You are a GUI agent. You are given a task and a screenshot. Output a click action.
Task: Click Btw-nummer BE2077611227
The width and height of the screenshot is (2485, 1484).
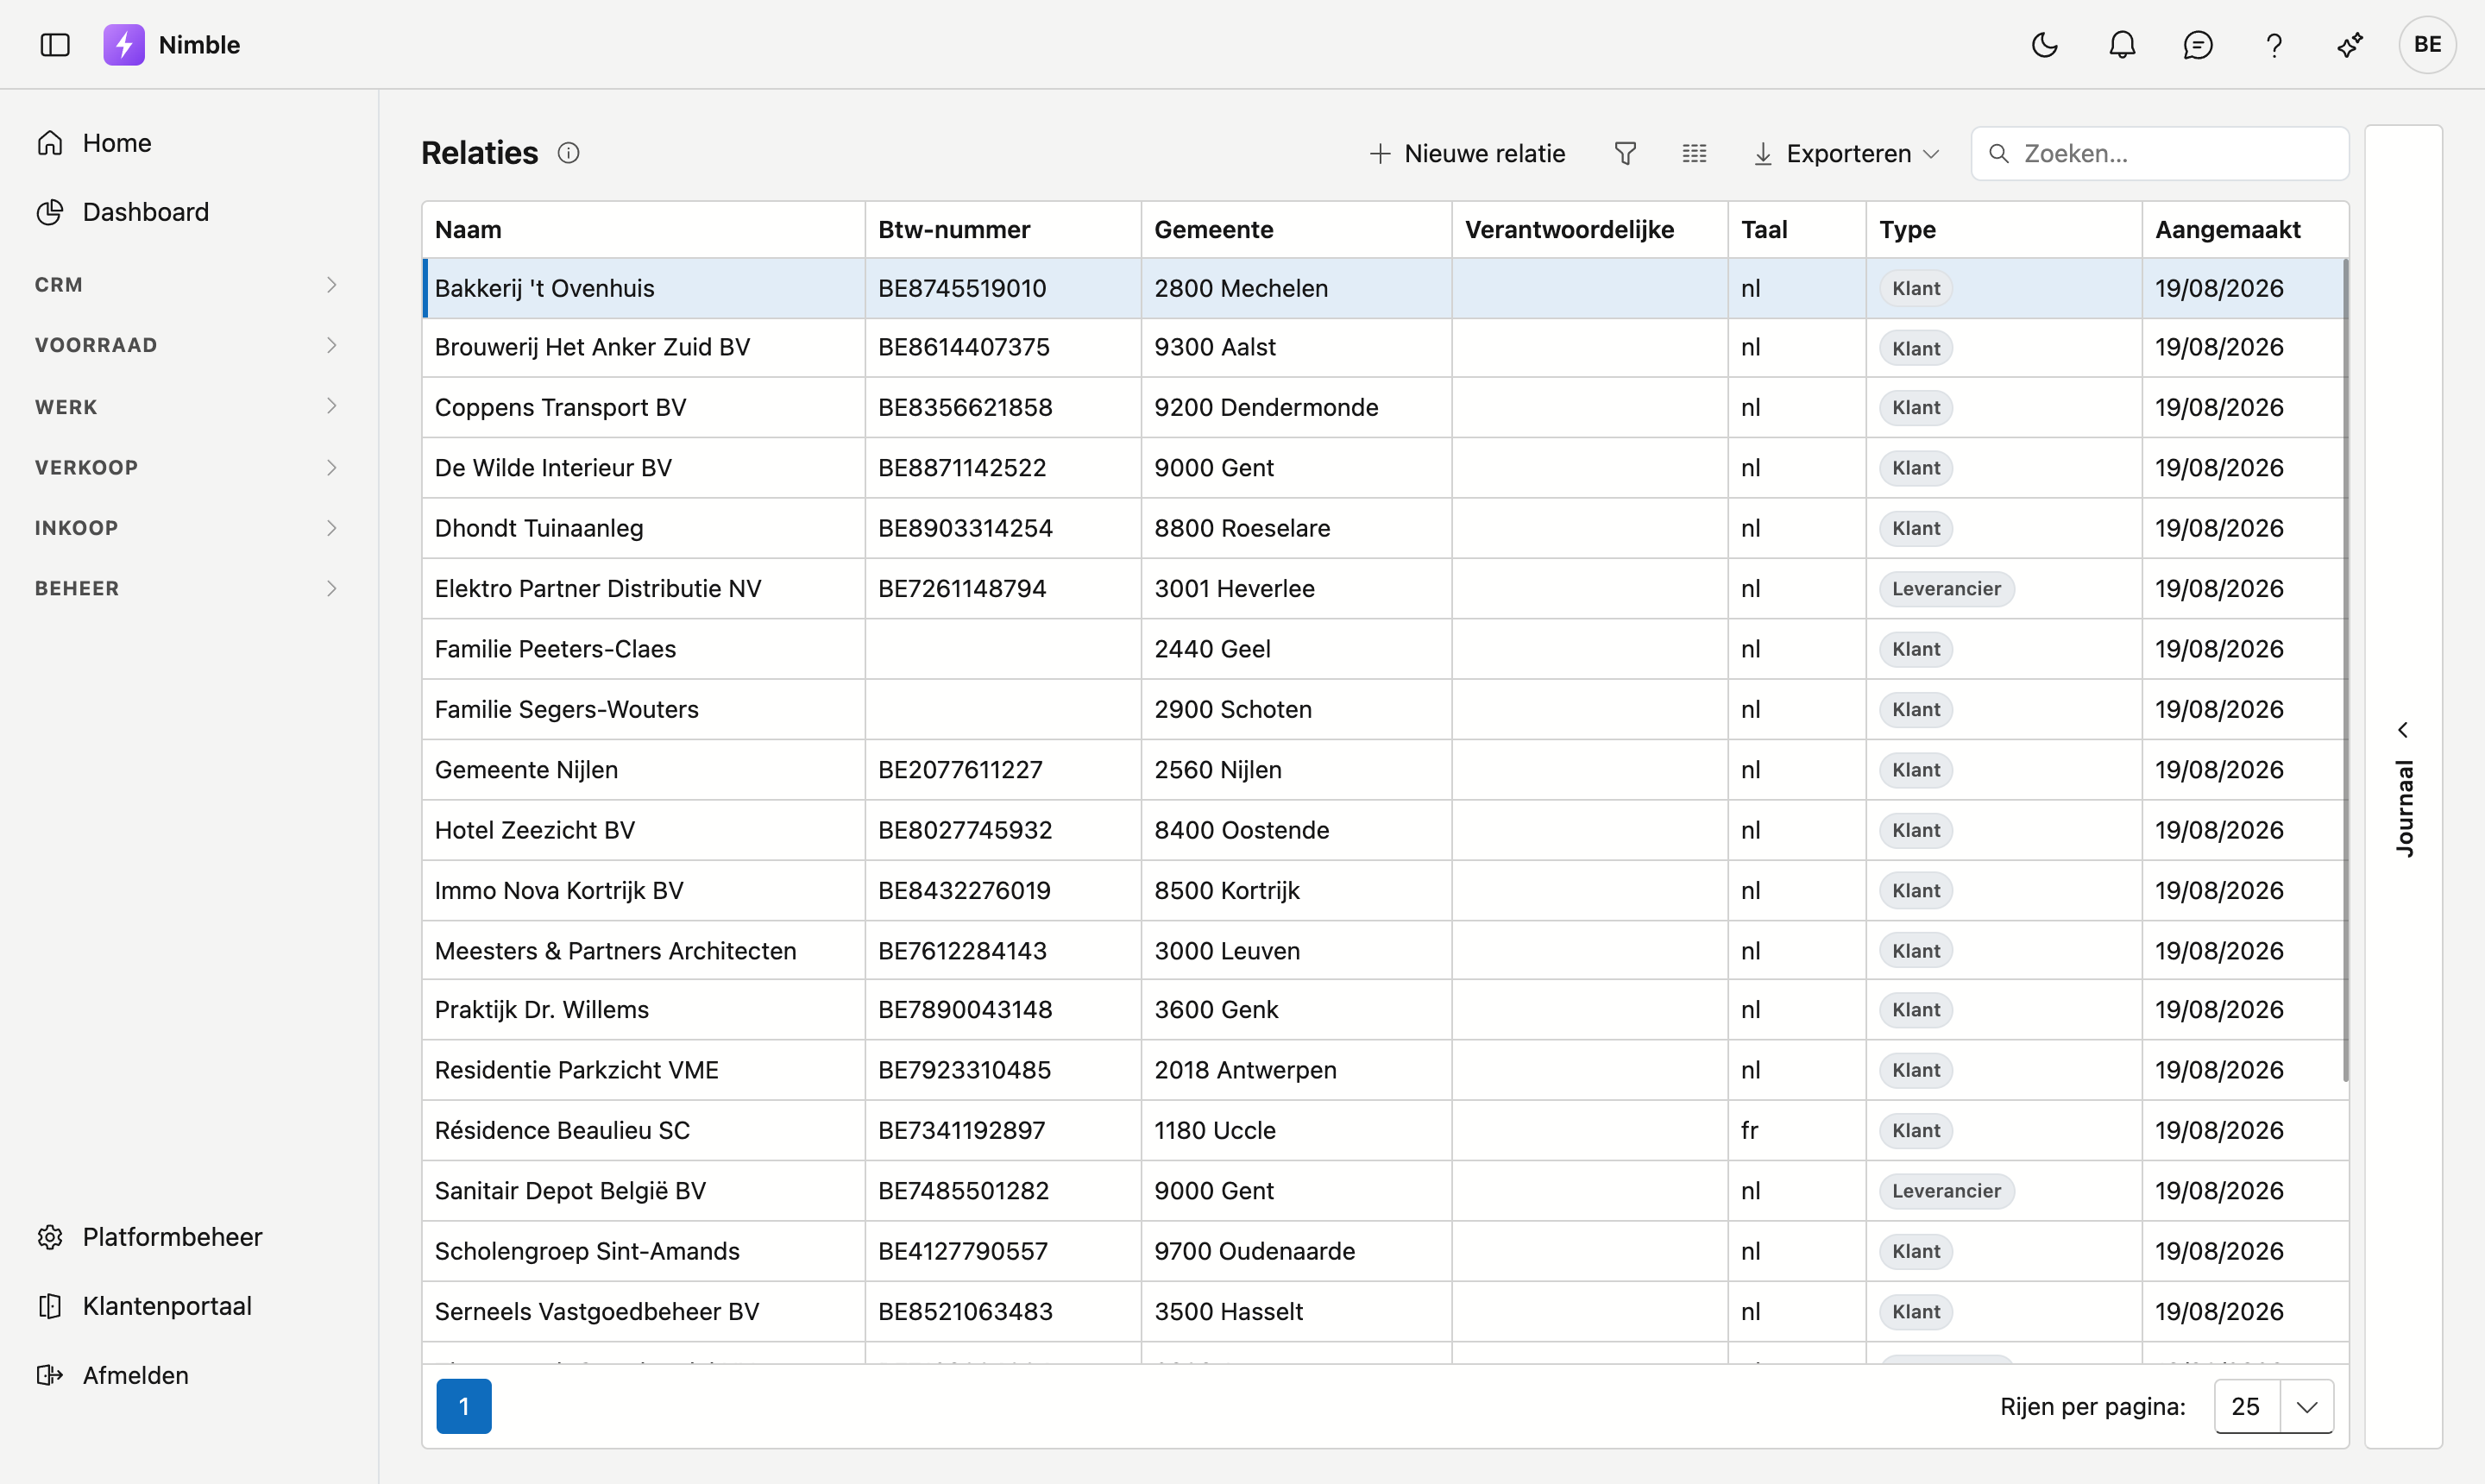(960, 770)
